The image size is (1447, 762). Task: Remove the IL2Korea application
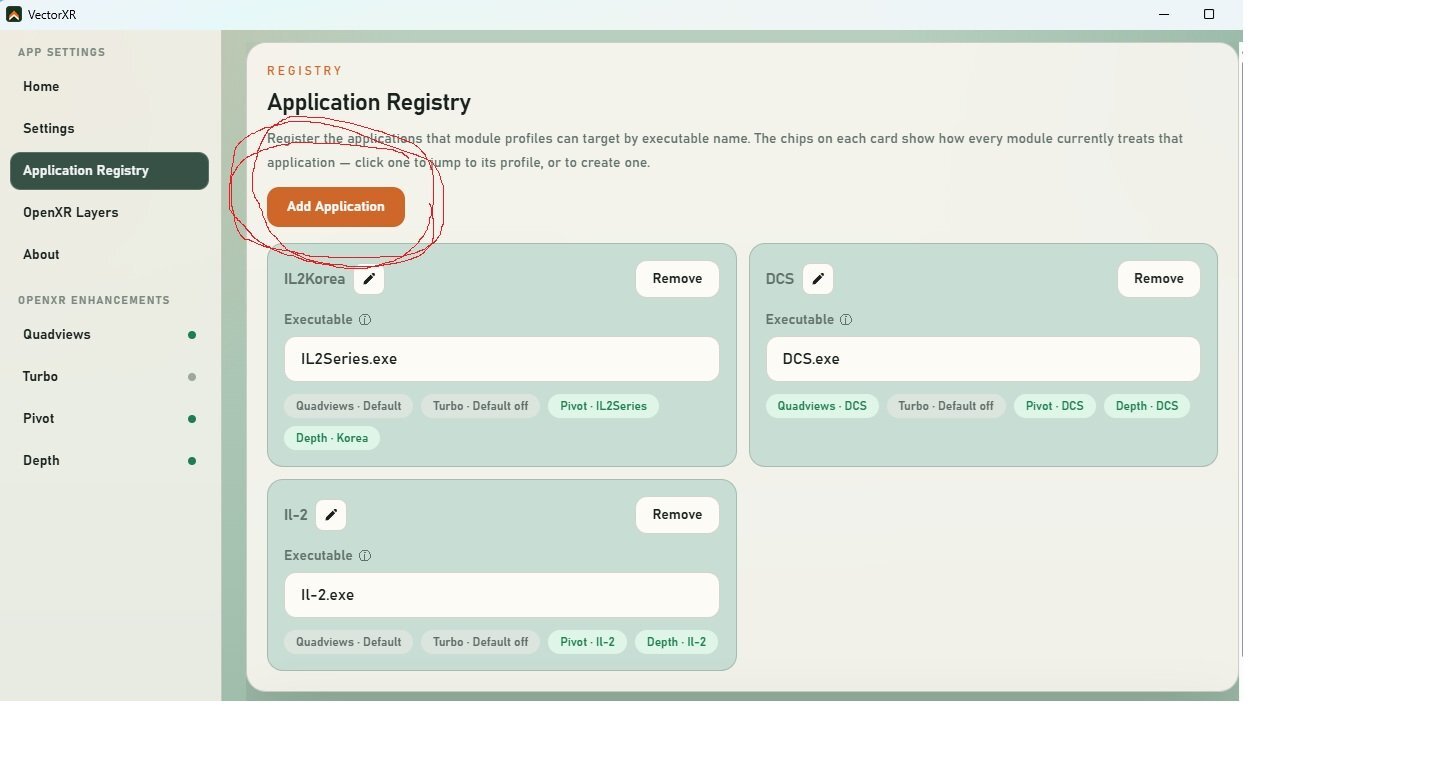[x=677, y=279]
